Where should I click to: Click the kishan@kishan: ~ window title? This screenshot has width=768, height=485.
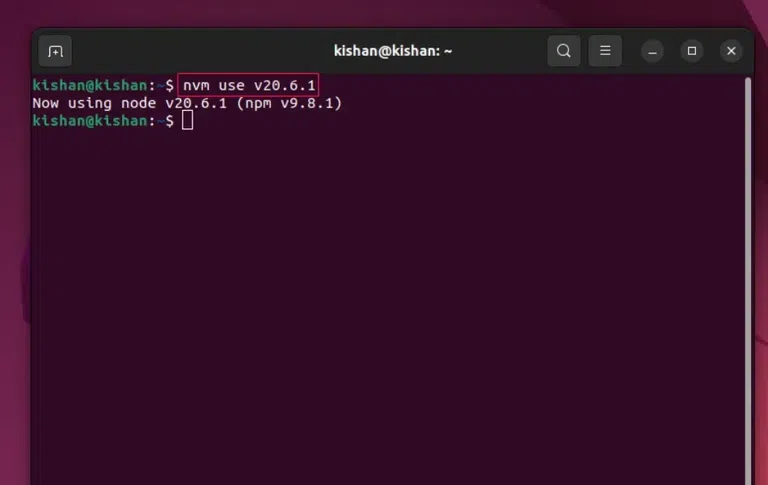pos(393,51)
